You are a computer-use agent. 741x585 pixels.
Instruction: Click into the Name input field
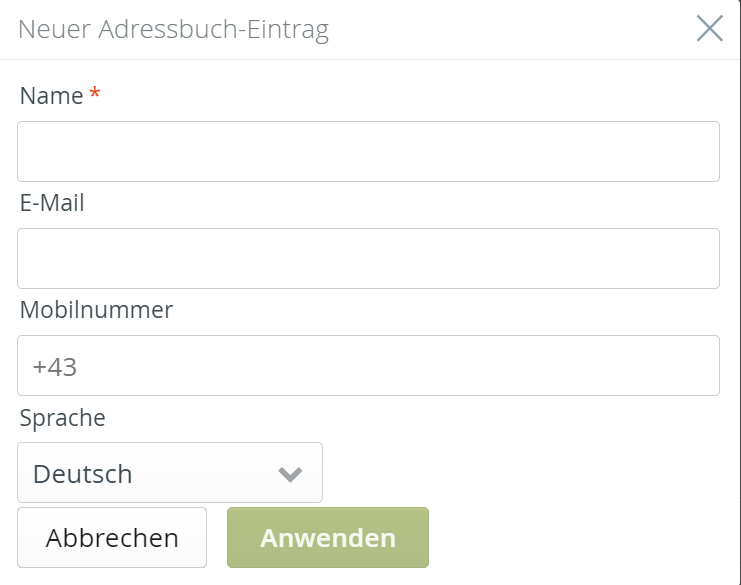[x=368, y=152]
